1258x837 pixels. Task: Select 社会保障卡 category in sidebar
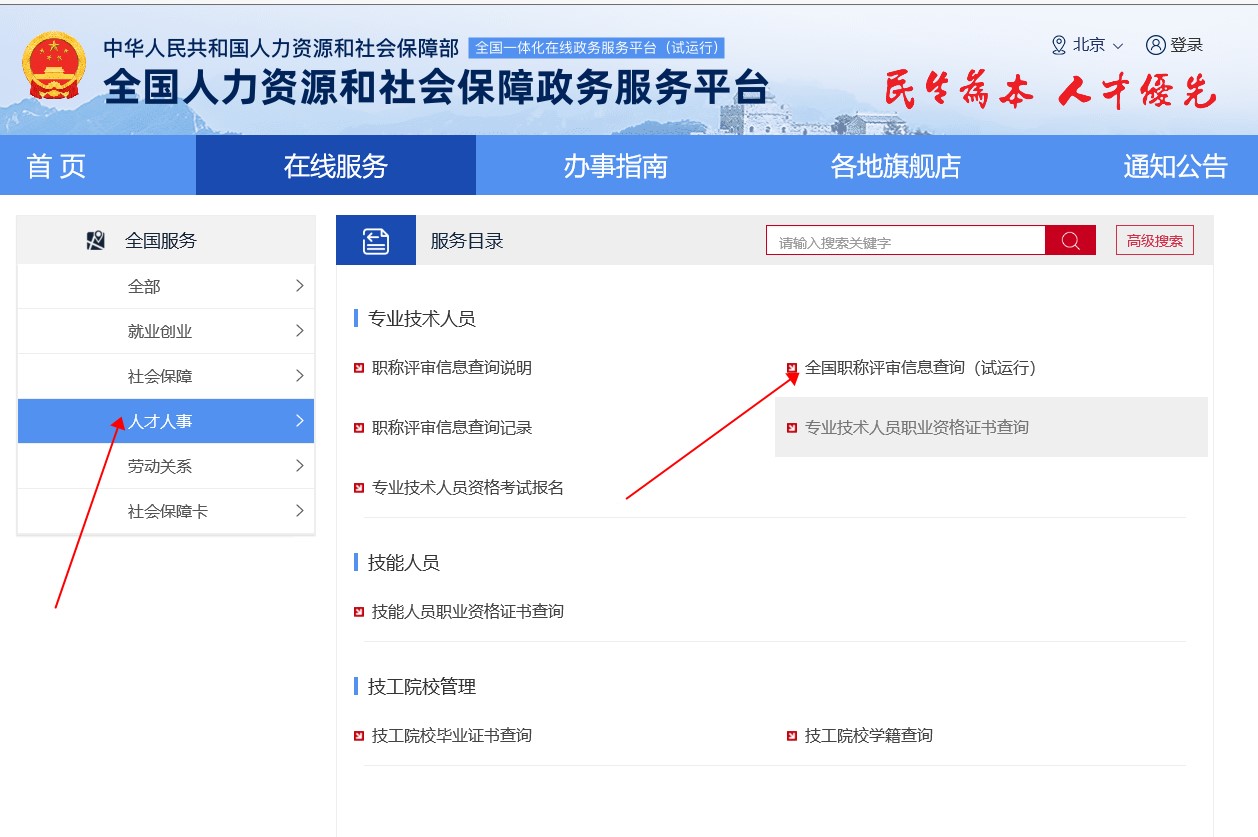point(166,511)
